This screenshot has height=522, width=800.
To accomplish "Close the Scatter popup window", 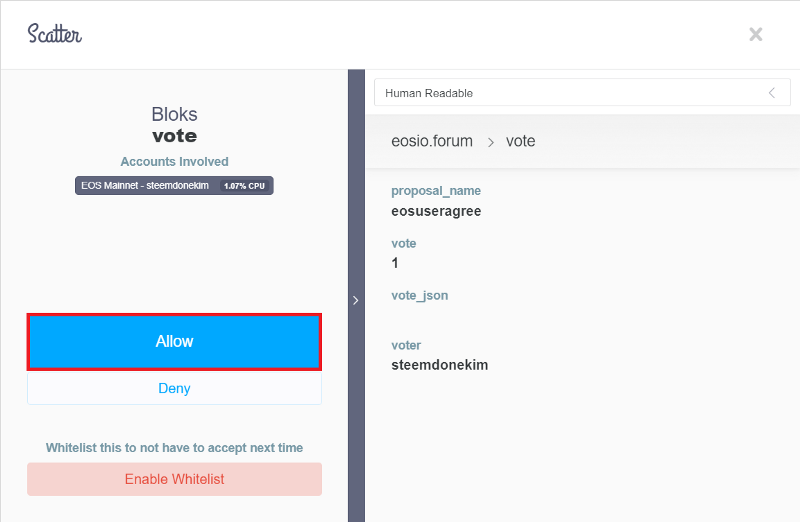I will (x=756, y=34).
